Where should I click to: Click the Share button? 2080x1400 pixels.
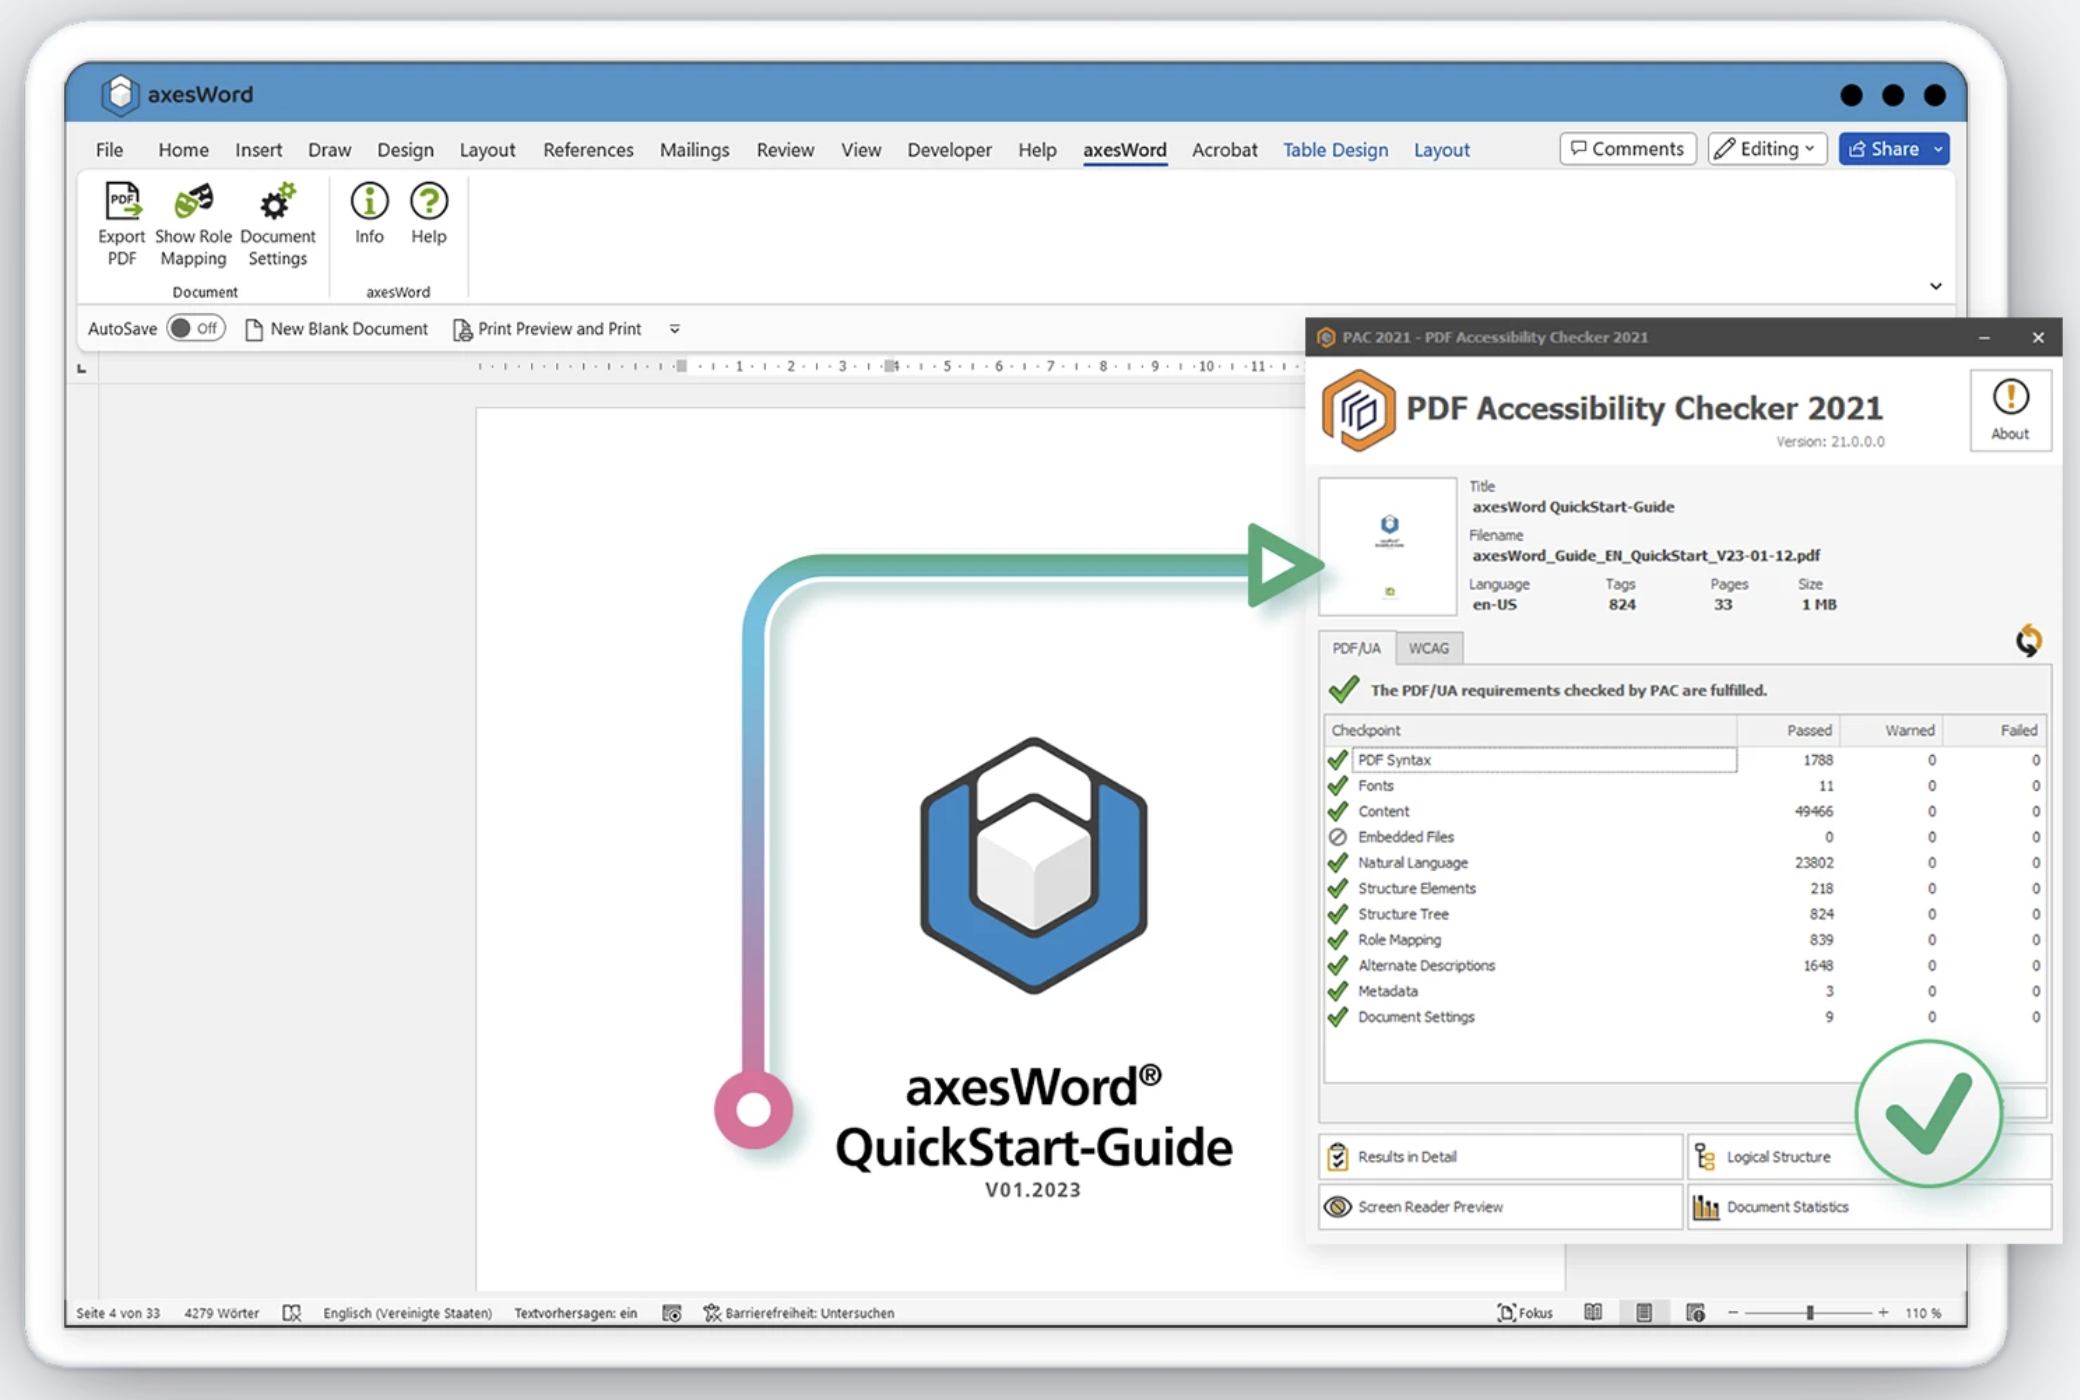point(1884,149)
